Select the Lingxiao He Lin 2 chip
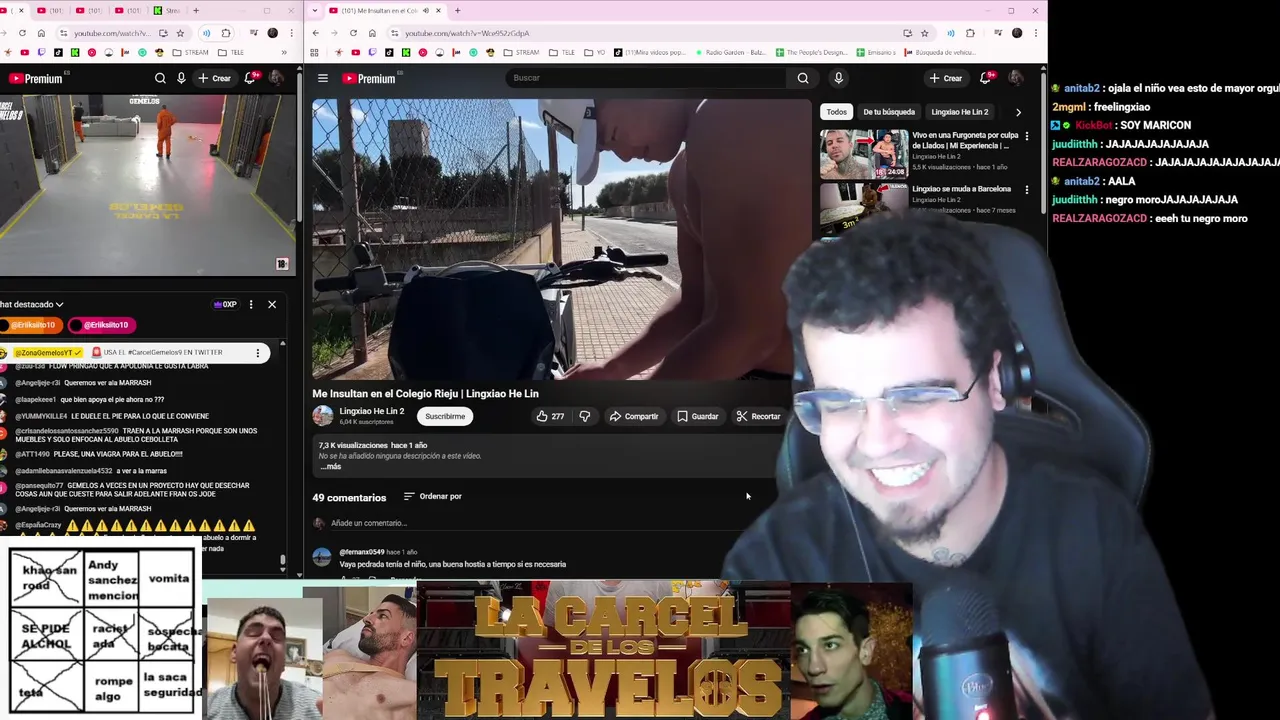Image resolution: width=1280 pixels, height=720 pixels. pos(959,112)
